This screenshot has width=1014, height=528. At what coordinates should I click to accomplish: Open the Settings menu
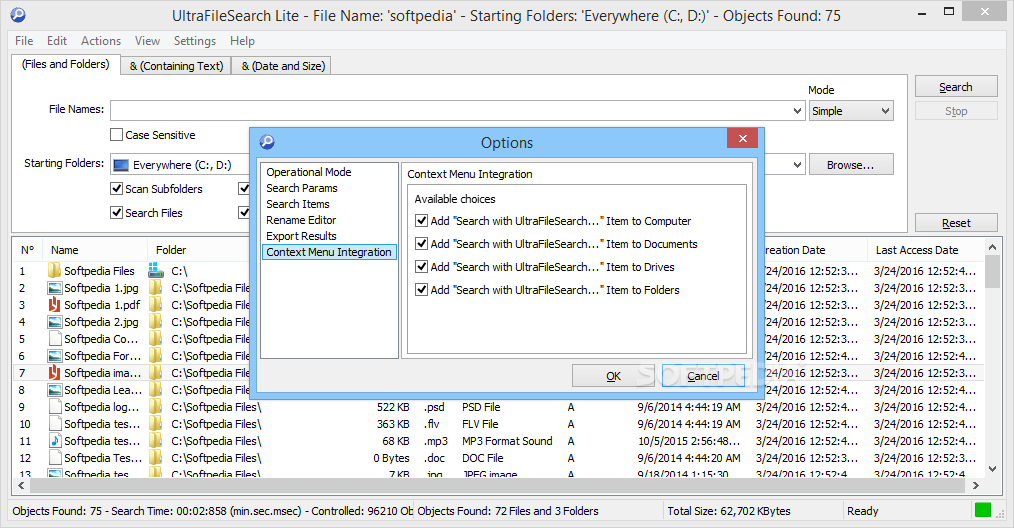pyautogui.click(x=195, y=41)
